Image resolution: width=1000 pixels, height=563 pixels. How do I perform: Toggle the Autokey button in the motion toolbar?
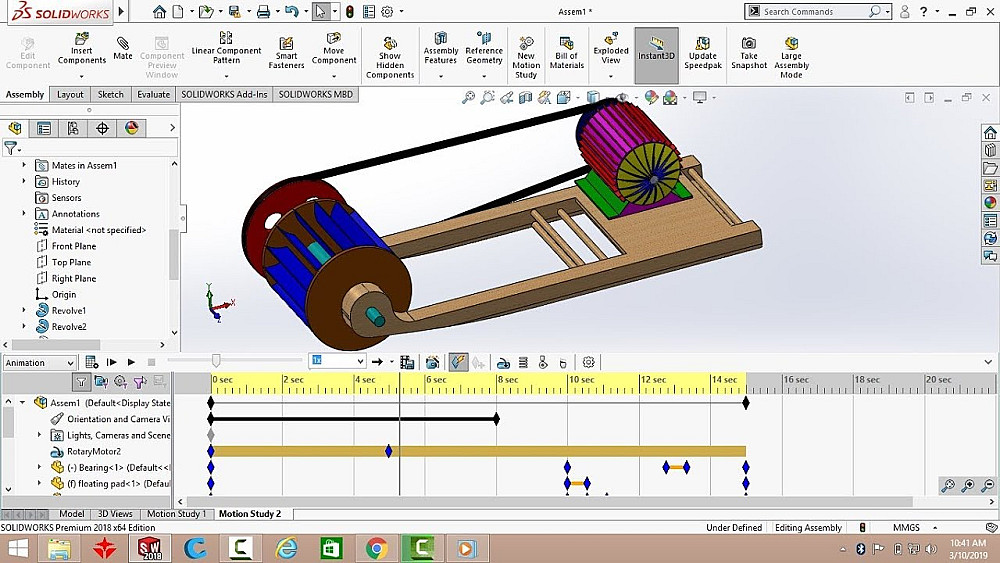pos(458,362)
